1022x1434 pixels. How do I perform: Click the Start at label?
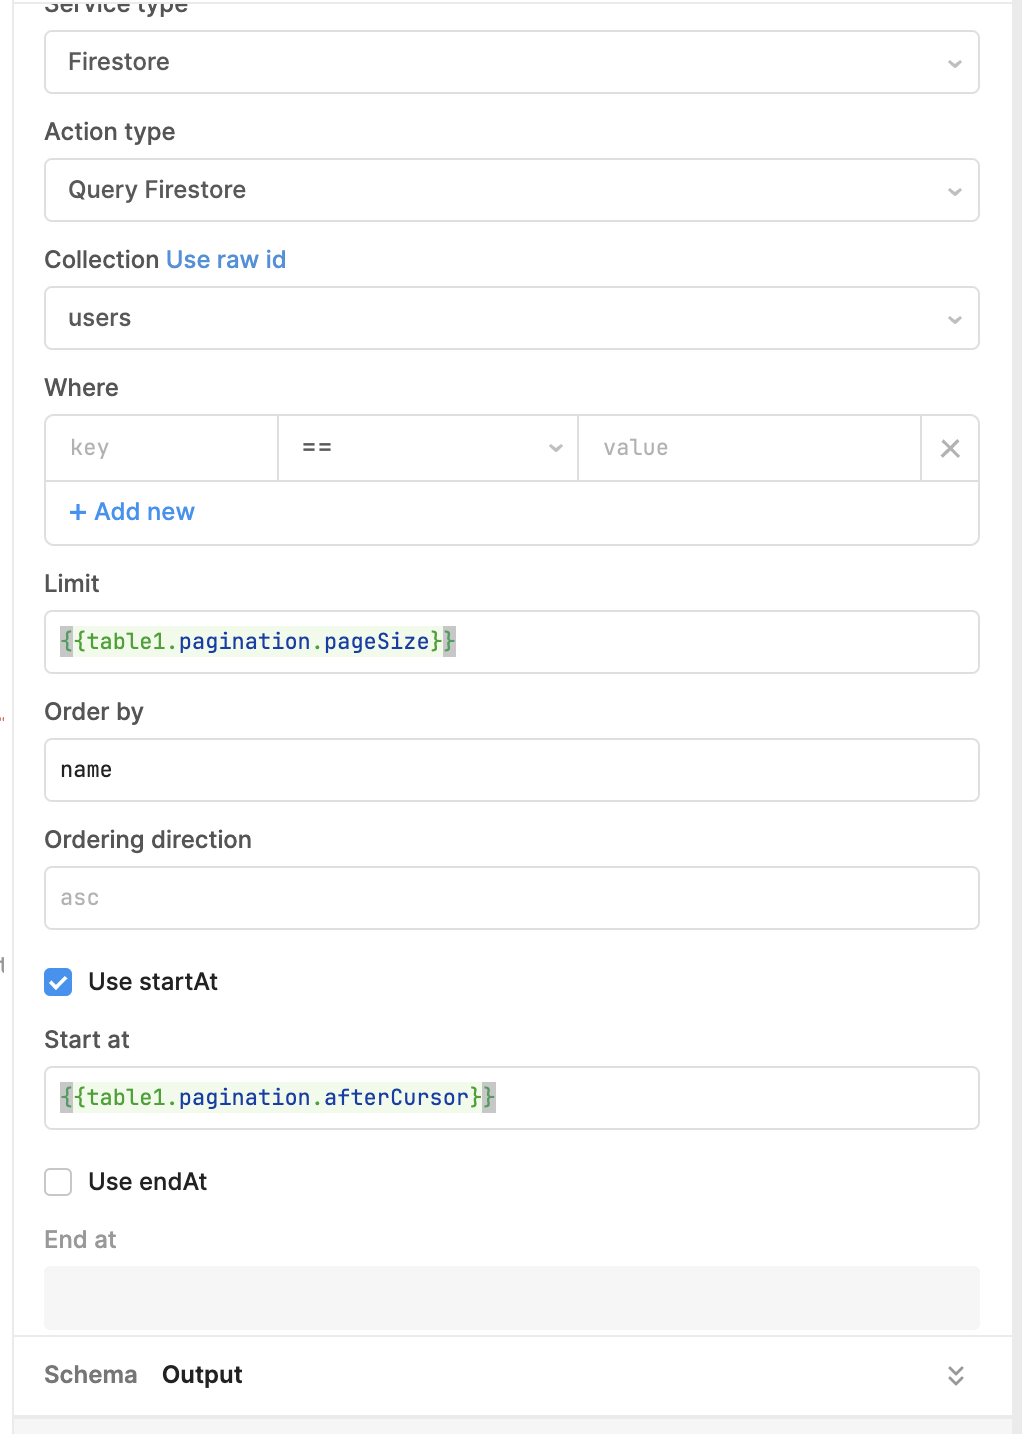pos(87,1040)
